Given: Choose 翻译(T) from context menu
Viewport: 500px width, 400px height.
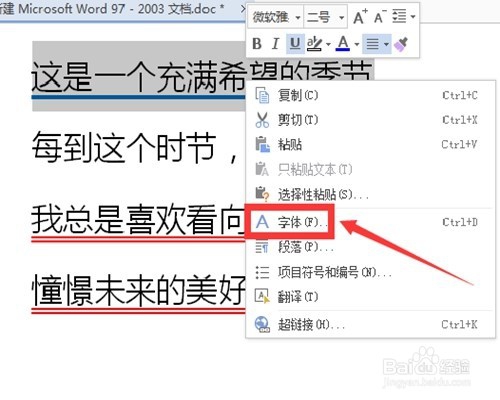Looking at the screenshot, I should (x=370, y=297).
